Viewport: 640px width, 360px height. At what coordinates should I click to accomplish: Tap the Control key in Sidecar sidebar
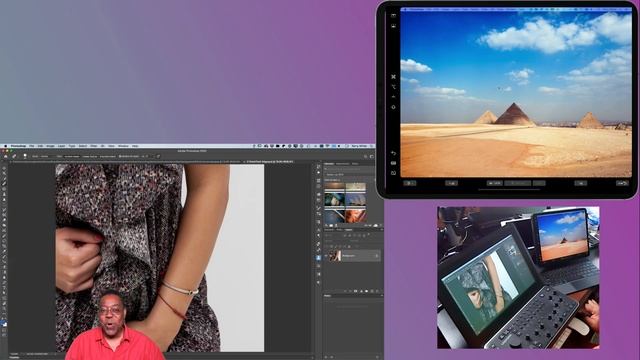[393, 97]
